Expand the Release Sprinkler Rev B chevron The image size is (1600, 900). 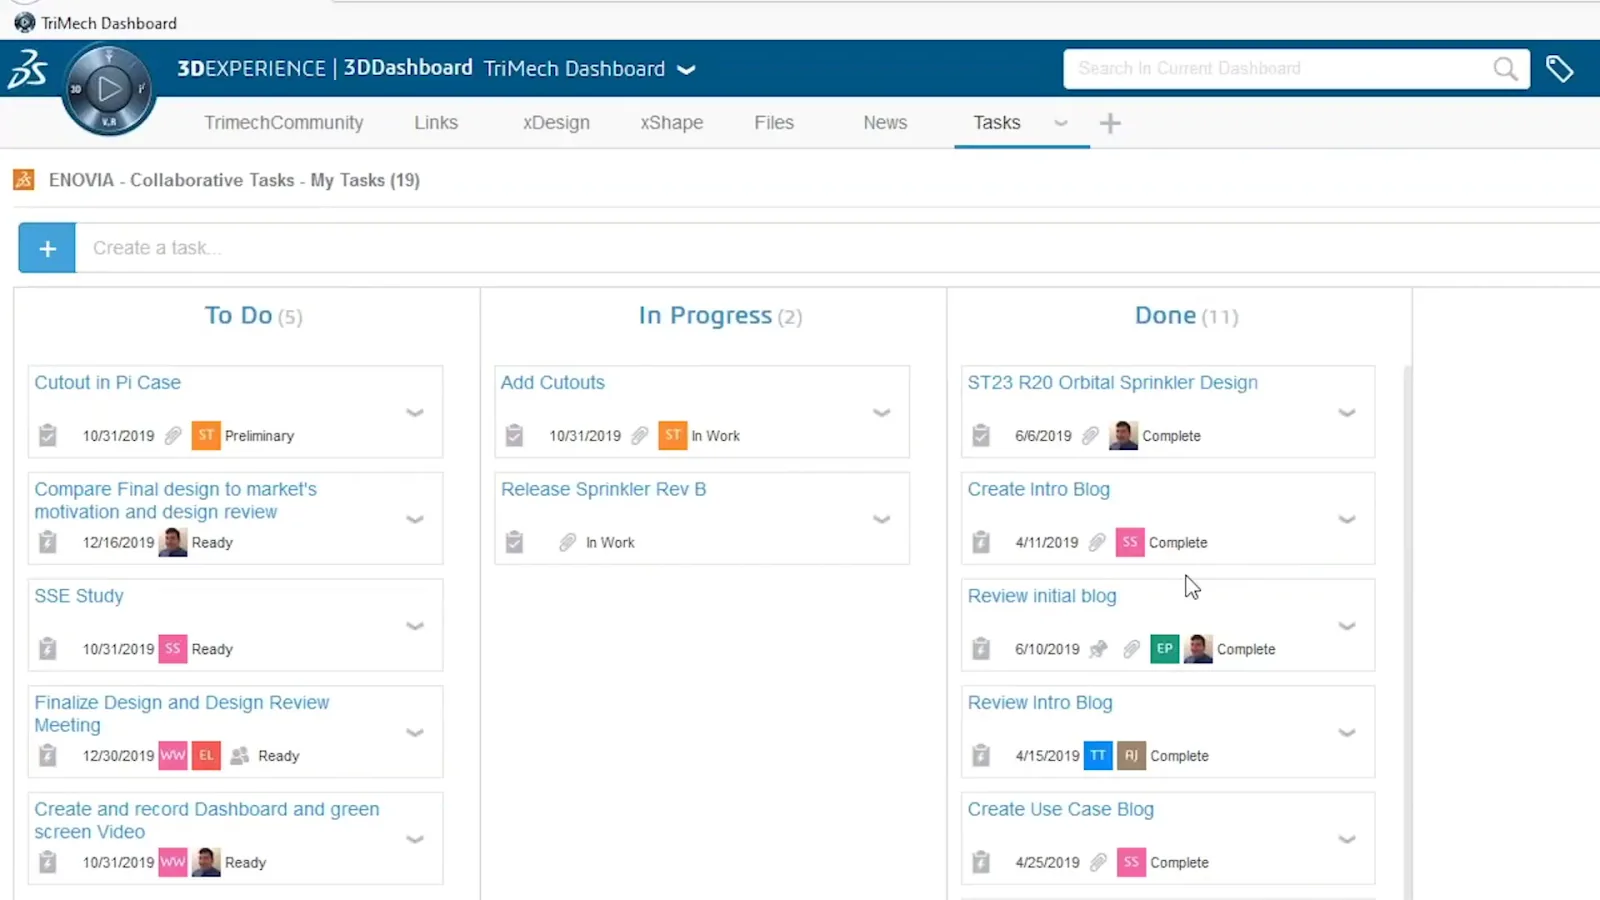pyautogui.click(x=881, y=519)
